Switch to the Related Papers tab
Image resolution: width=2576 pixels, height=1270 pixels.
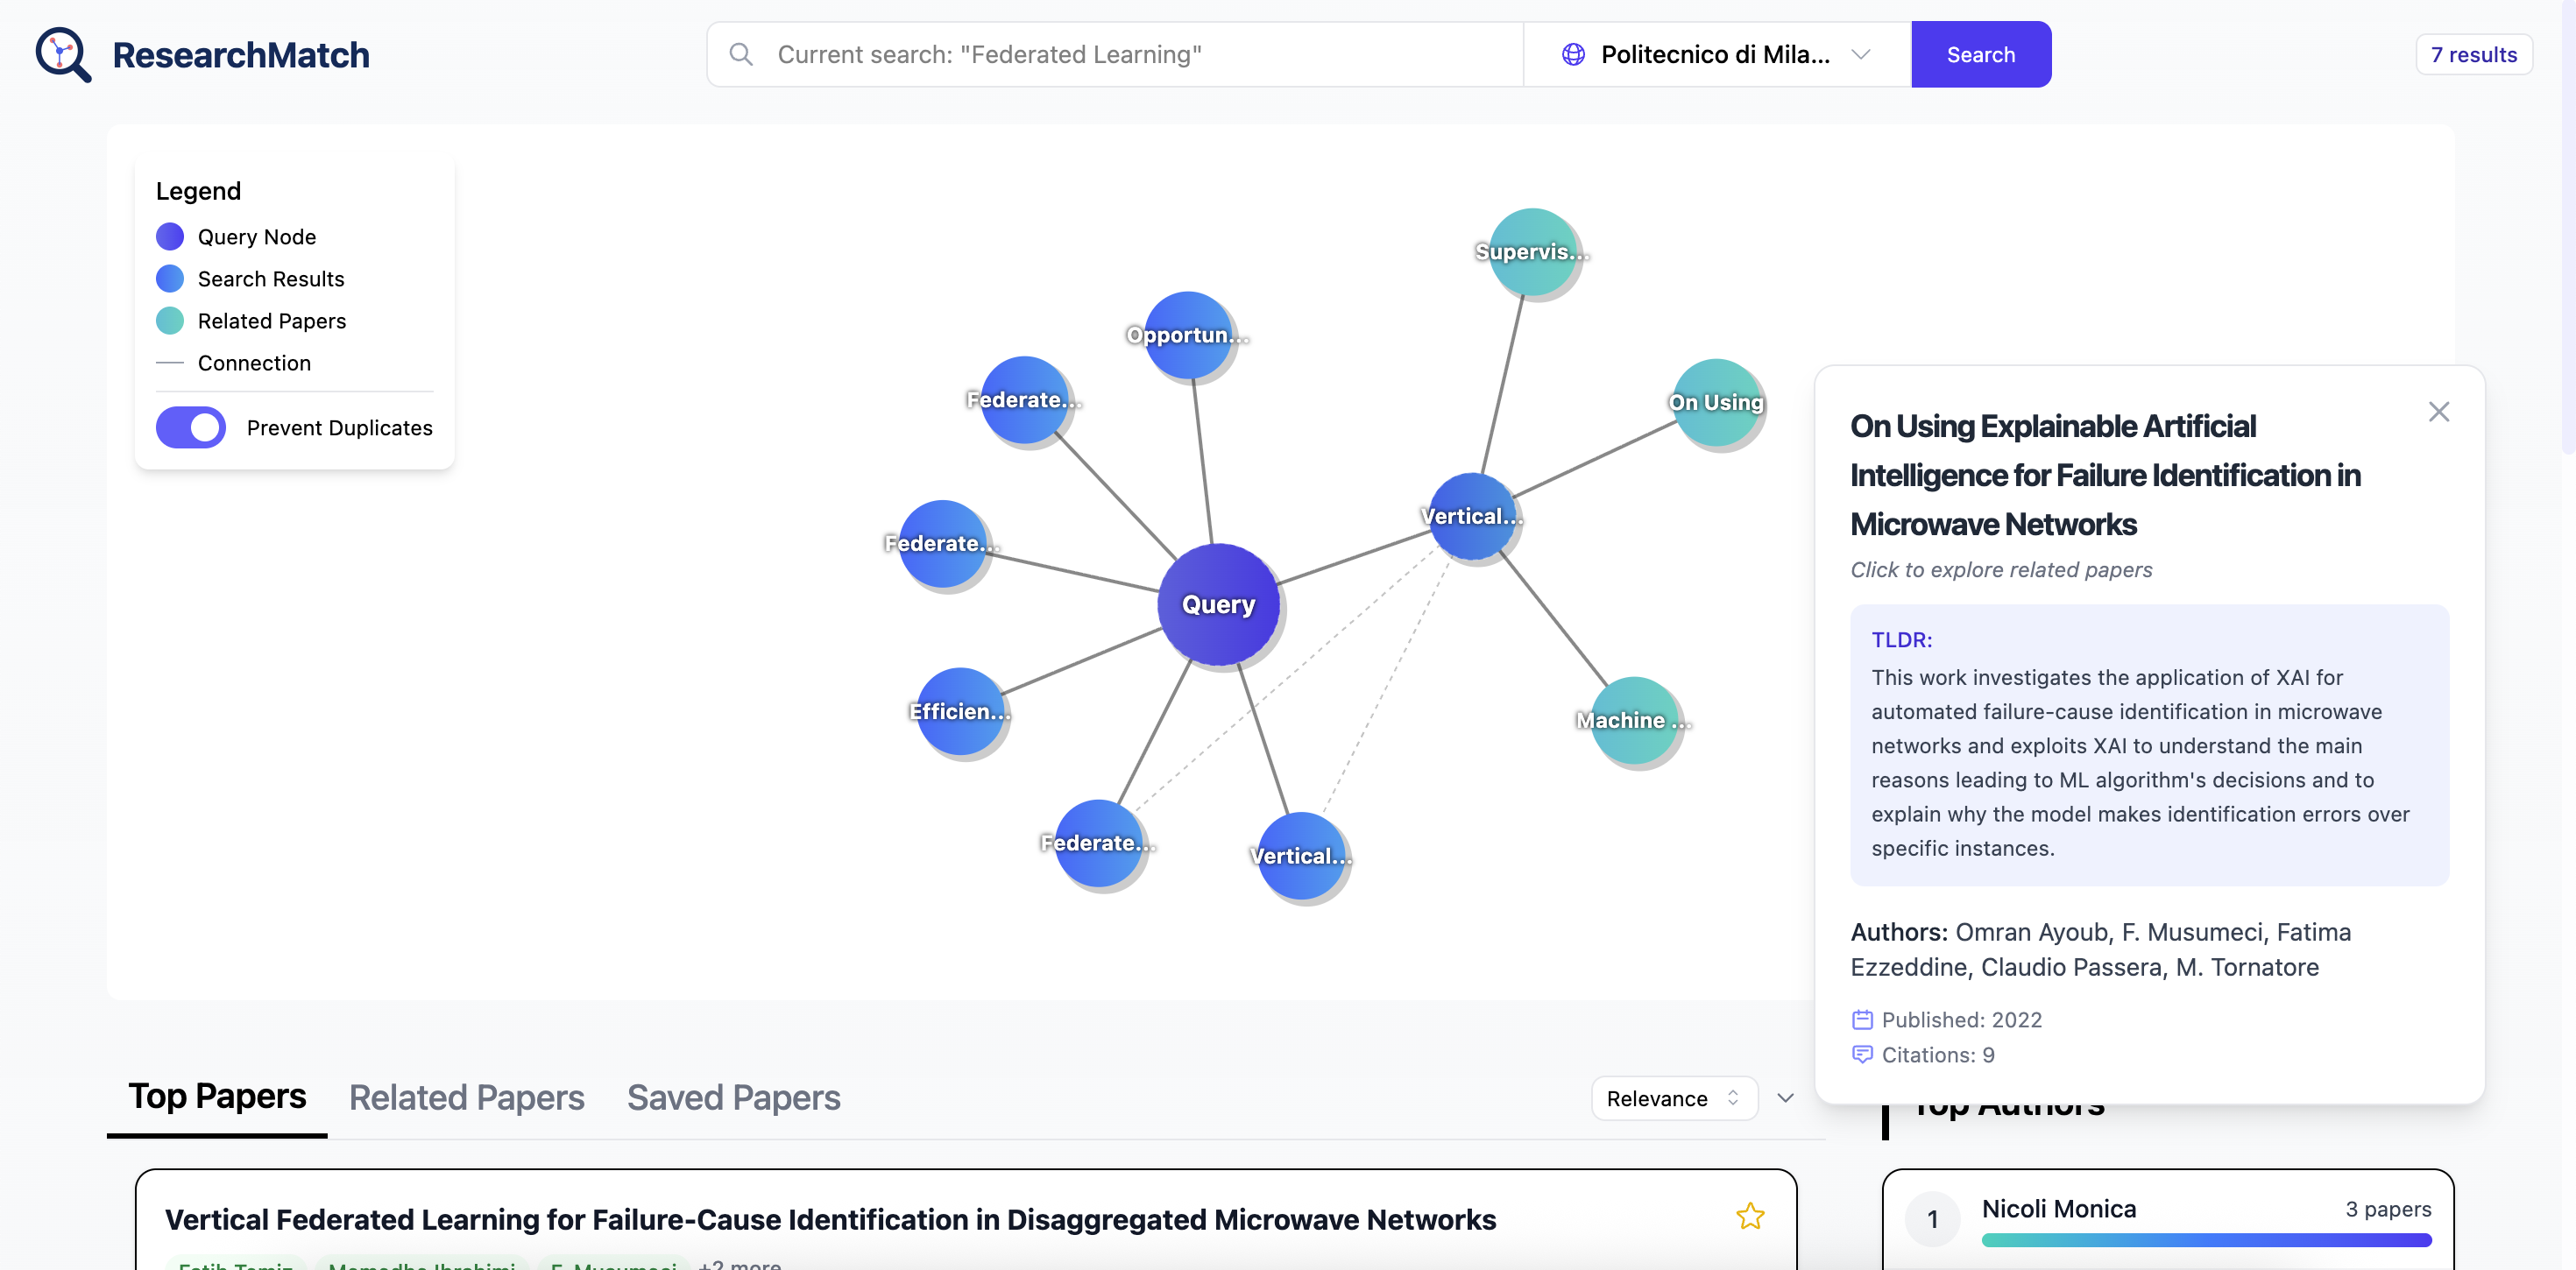[x=466, y=1098]
